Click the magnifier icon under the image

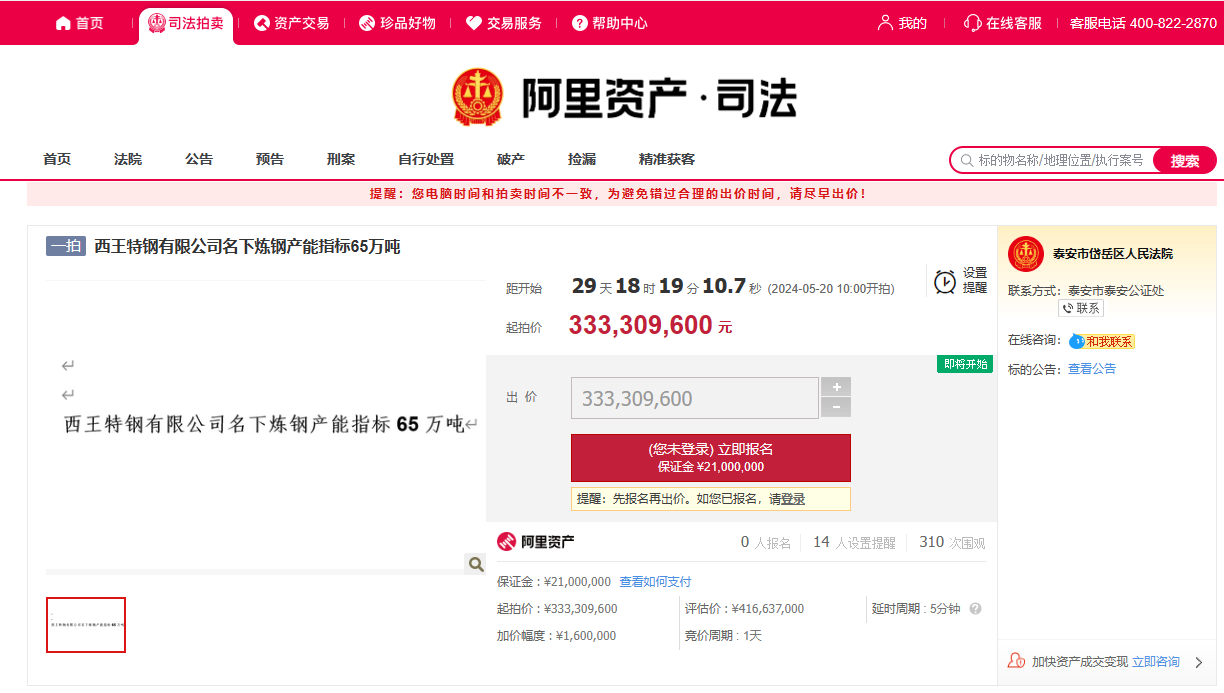(476, 565)
